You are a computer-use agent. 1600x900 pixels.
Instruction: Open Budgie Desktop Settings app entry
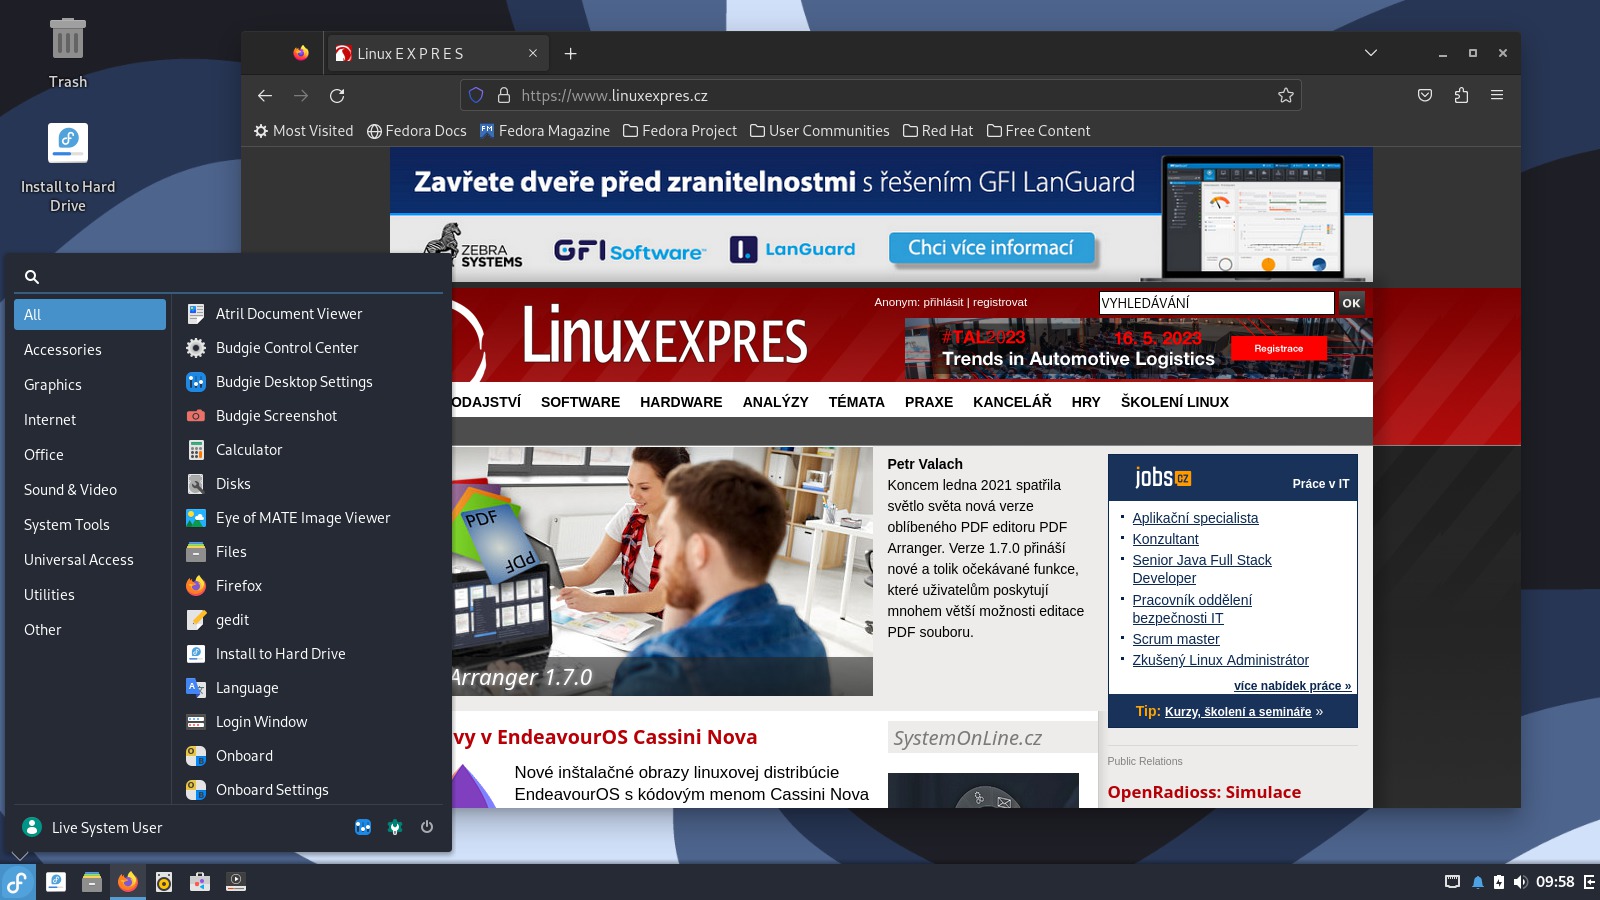(308, 382)
